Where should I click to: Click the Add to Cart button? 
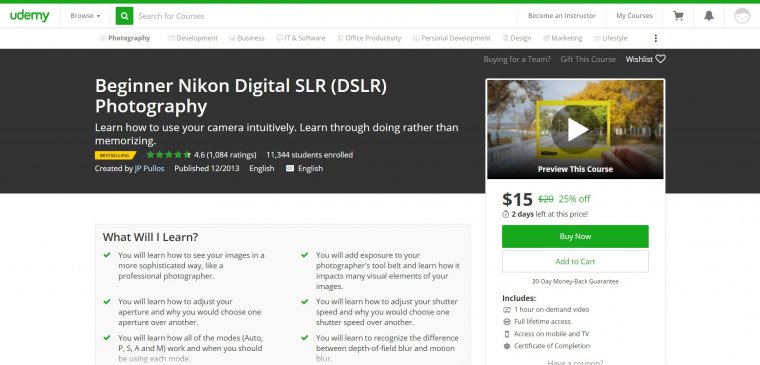(575, 261)
